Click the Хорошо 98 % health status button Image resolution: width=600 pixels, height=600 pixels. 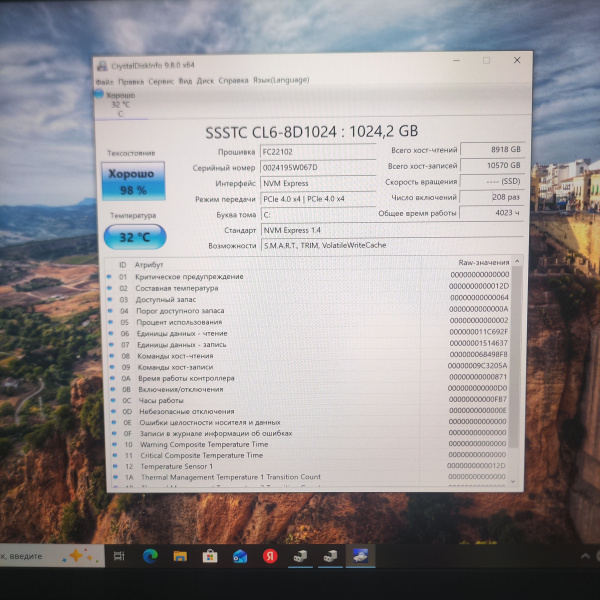[133, 181]
